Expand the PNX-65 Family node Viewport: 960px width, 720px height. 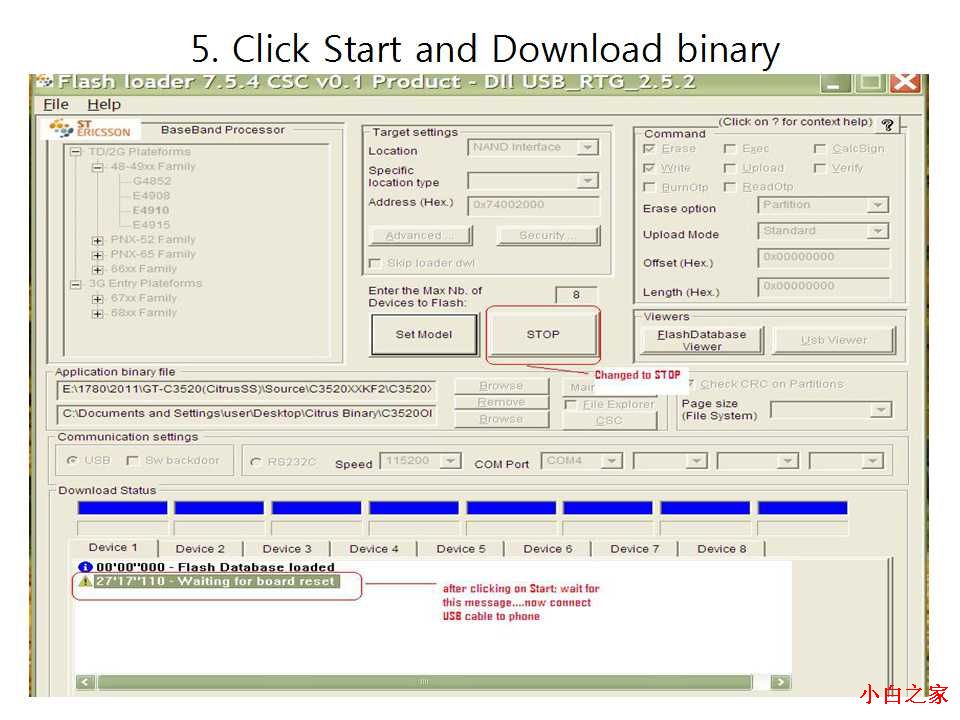pyautogui.click(x=97, y=255)
